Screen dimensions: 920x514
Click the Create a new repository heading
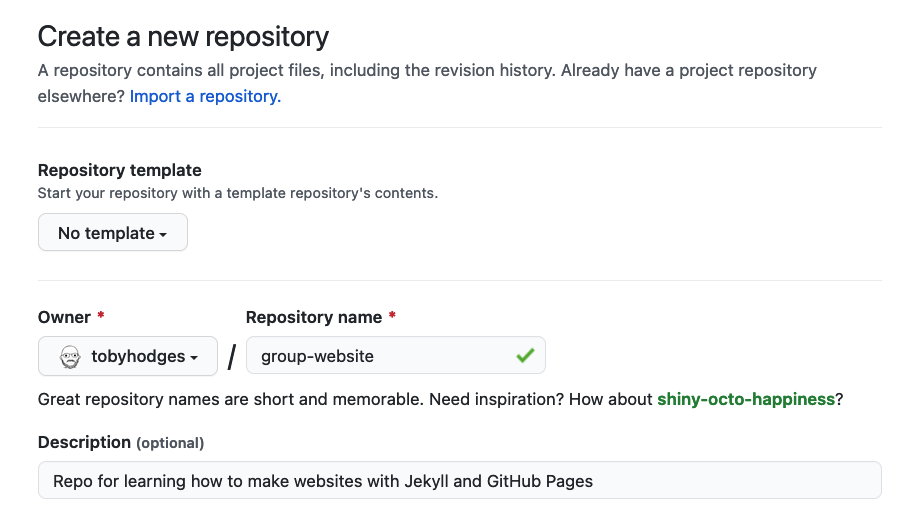[184, 36]
